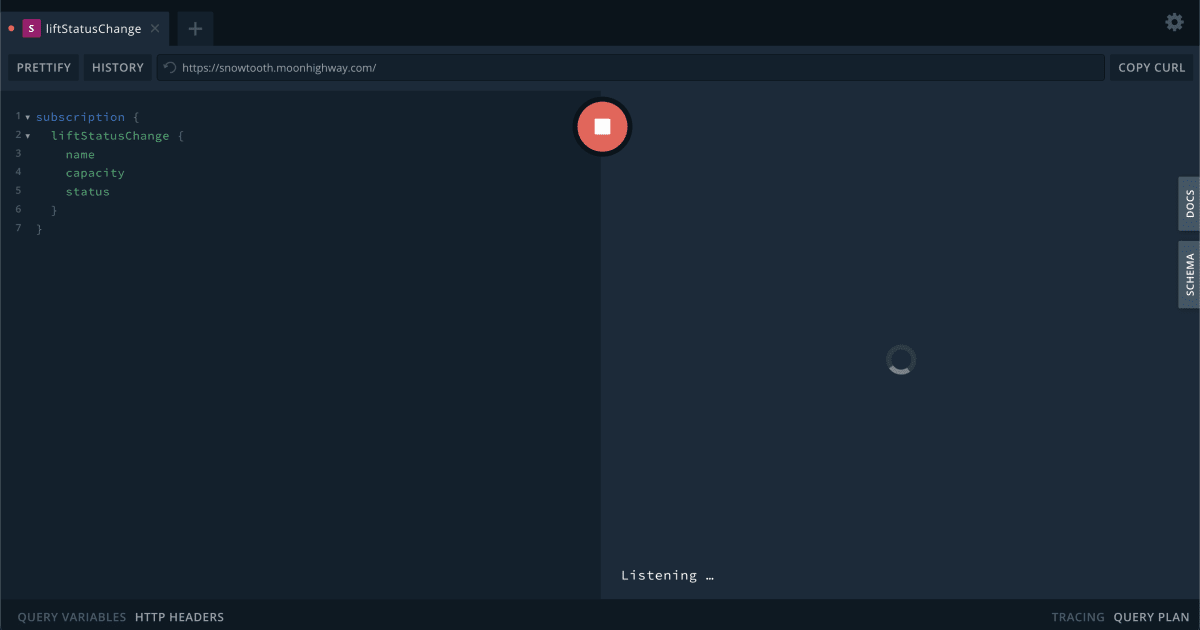Click the reload schema icon
This screenshot has width=1200, height=630.
click(170, 68)
